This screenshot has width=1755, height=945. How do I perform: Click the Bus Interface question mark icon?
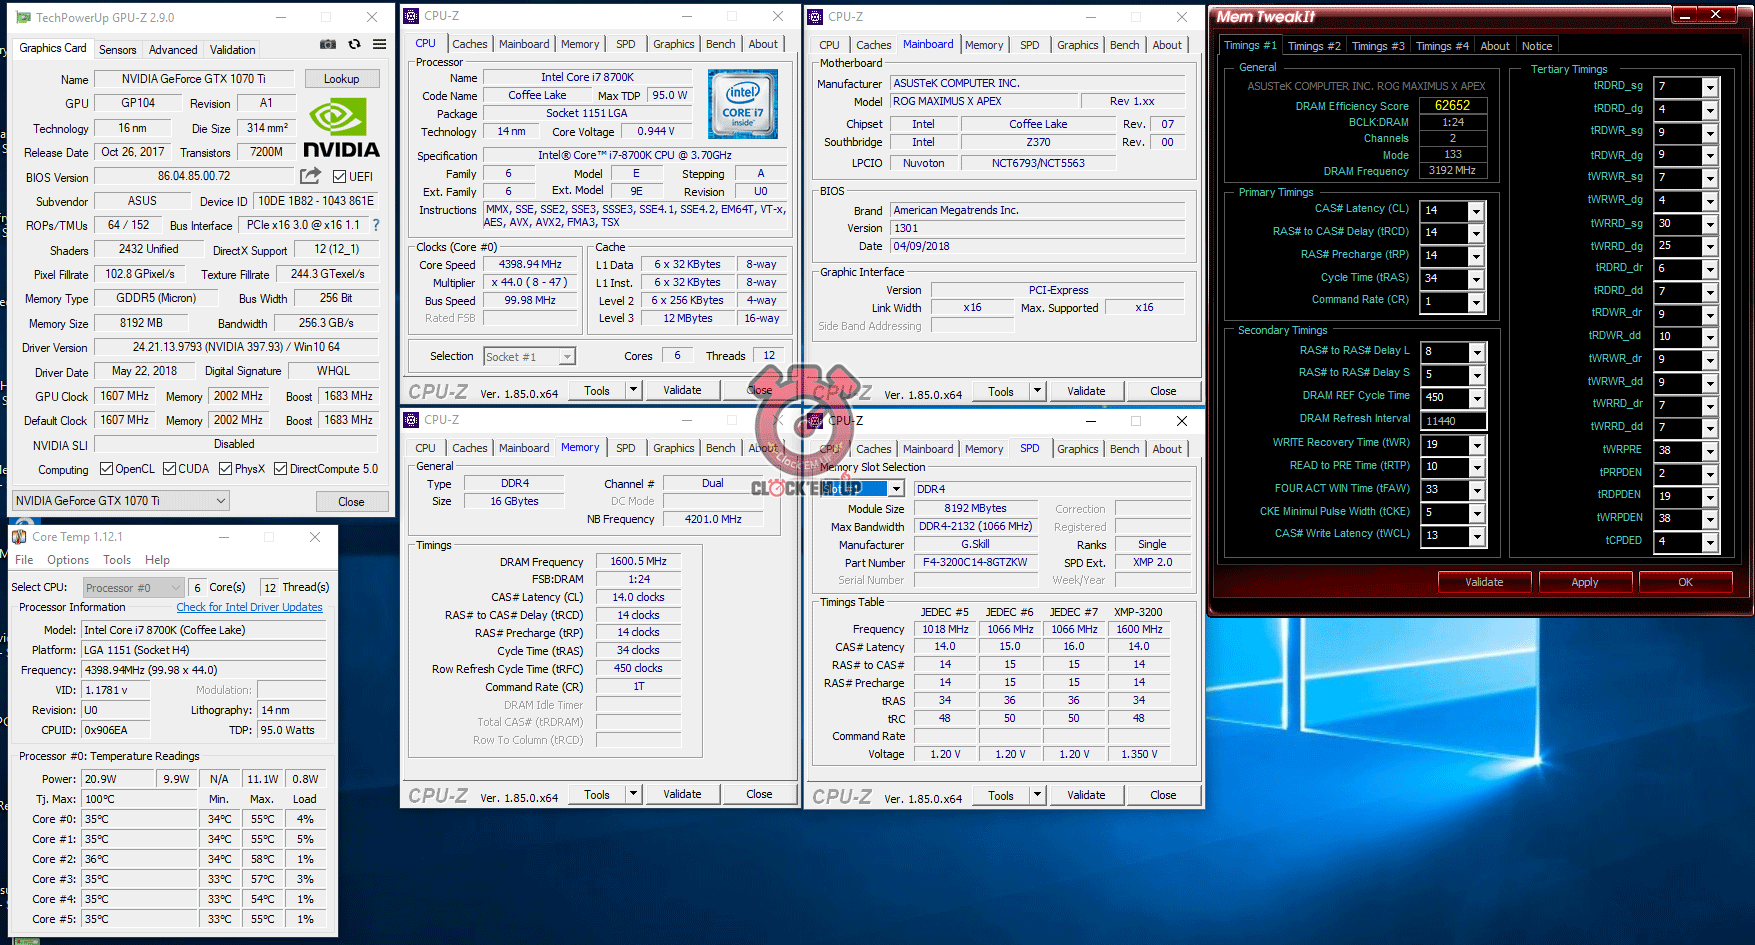pyautogui.click(x=376, y=226)
